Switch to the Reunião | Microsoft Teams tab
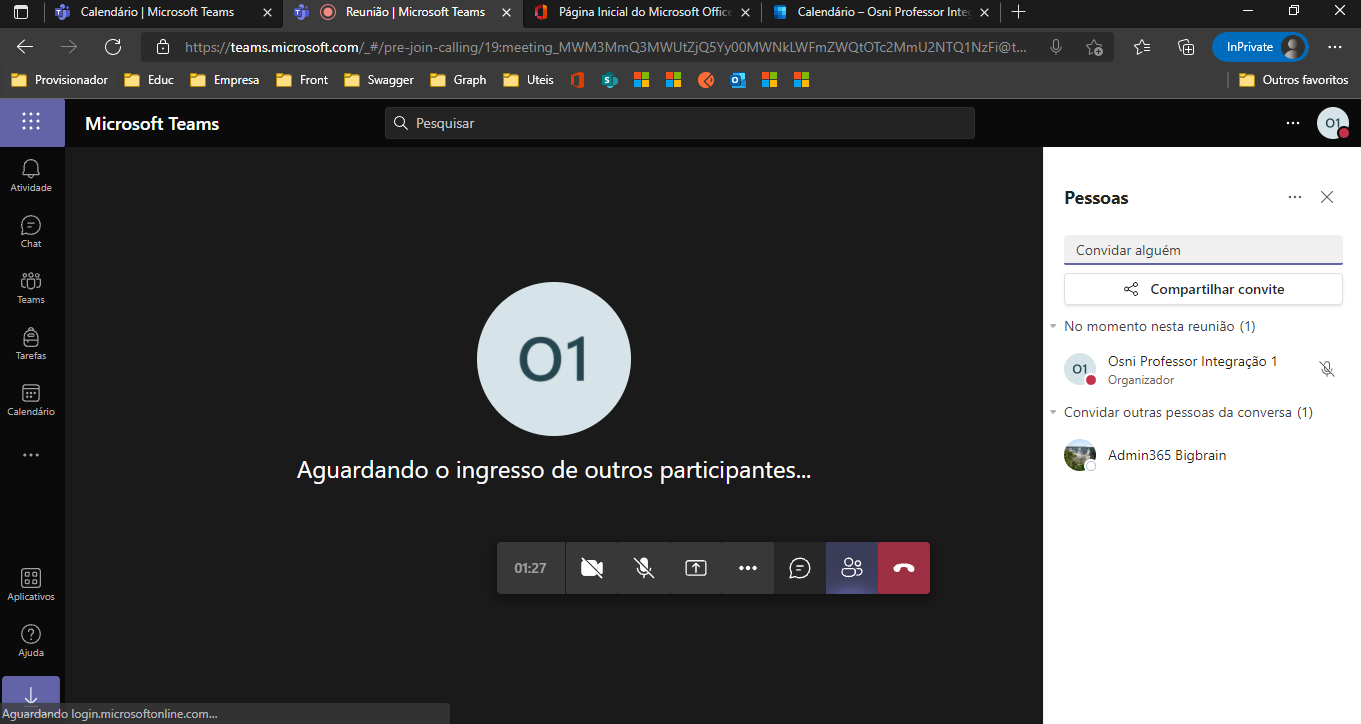The image size is (1361, 724). [402, 12]
